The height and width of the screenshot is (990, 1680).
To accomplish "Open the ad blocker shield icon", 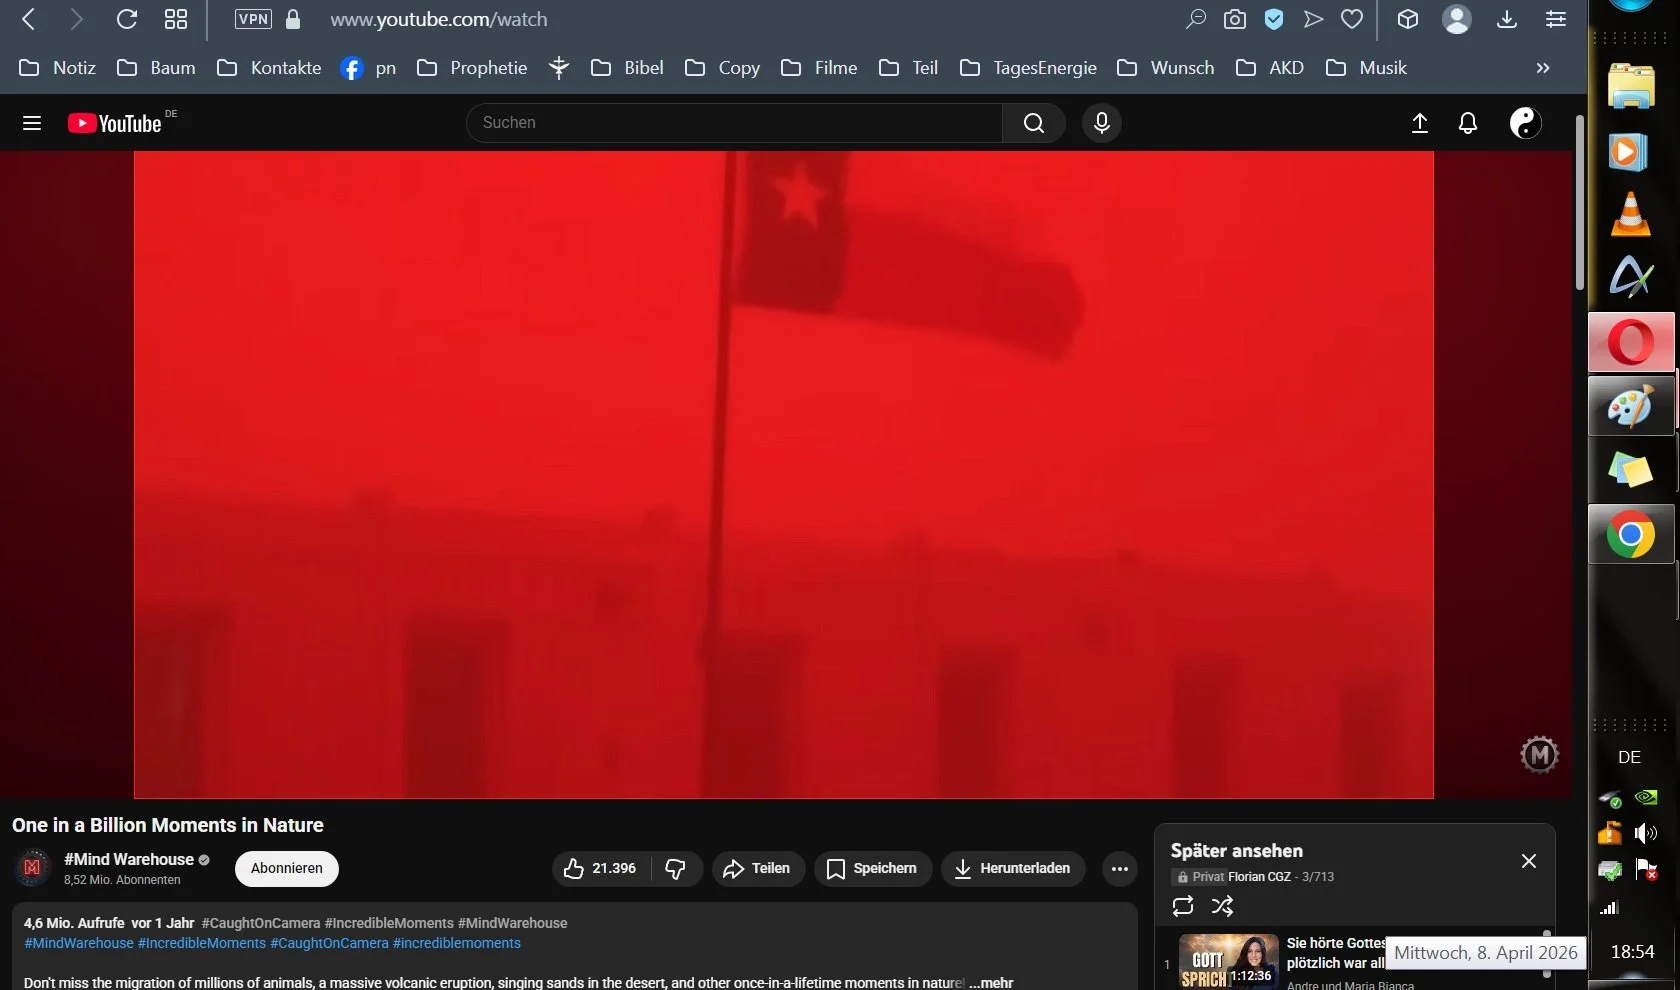I will (x=1274, y=19).
